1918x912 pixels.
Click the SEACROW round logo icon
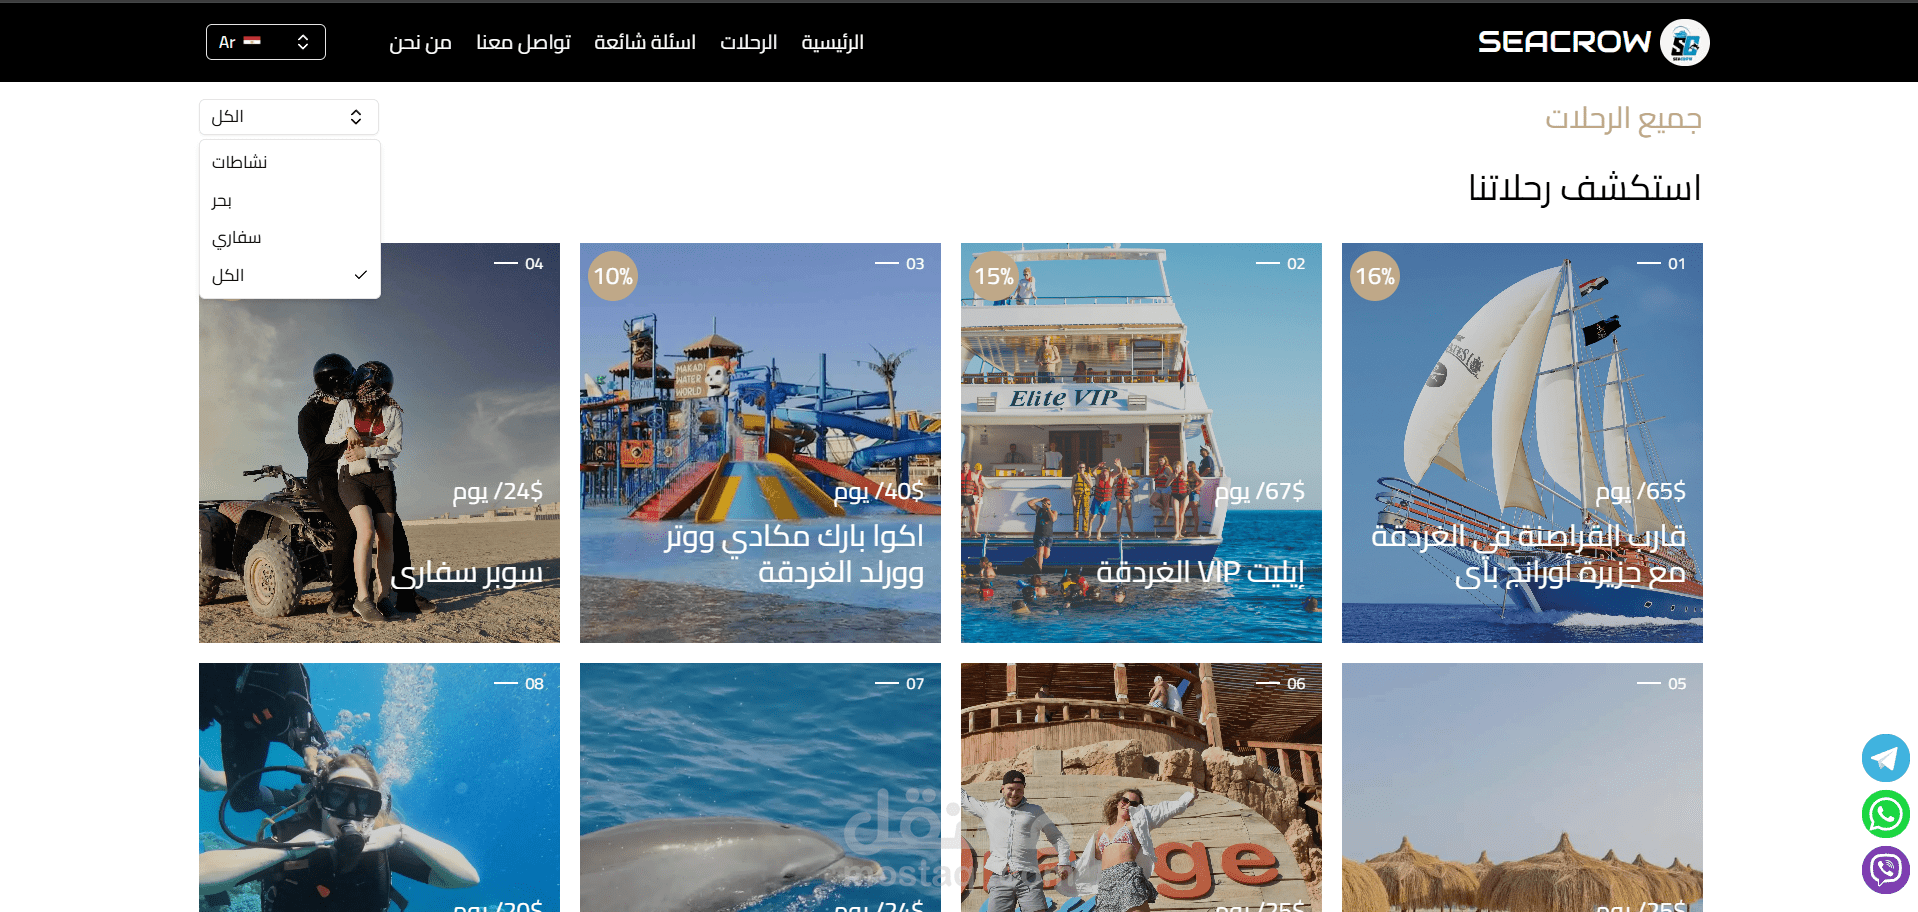[1685, 42]
